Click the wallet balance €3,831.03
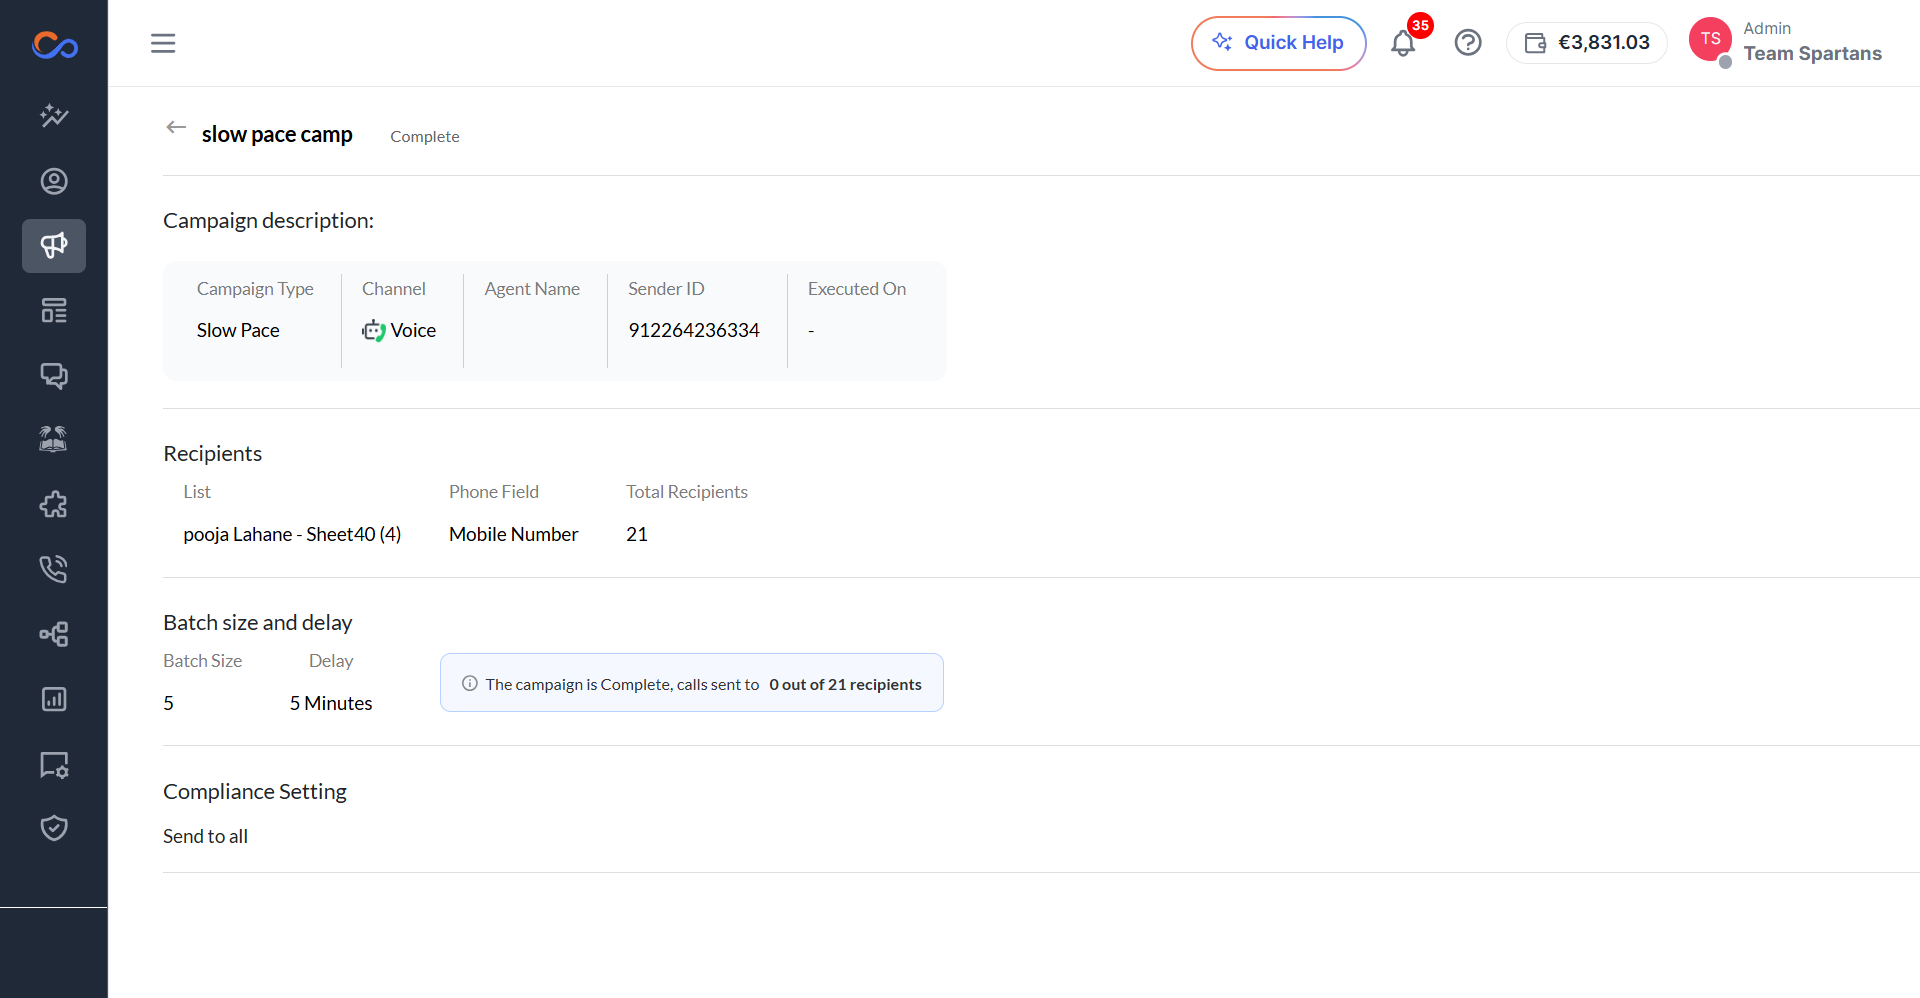Image resolution: width=1920 pixels, height=998 pixels. tap(1587, 43)
